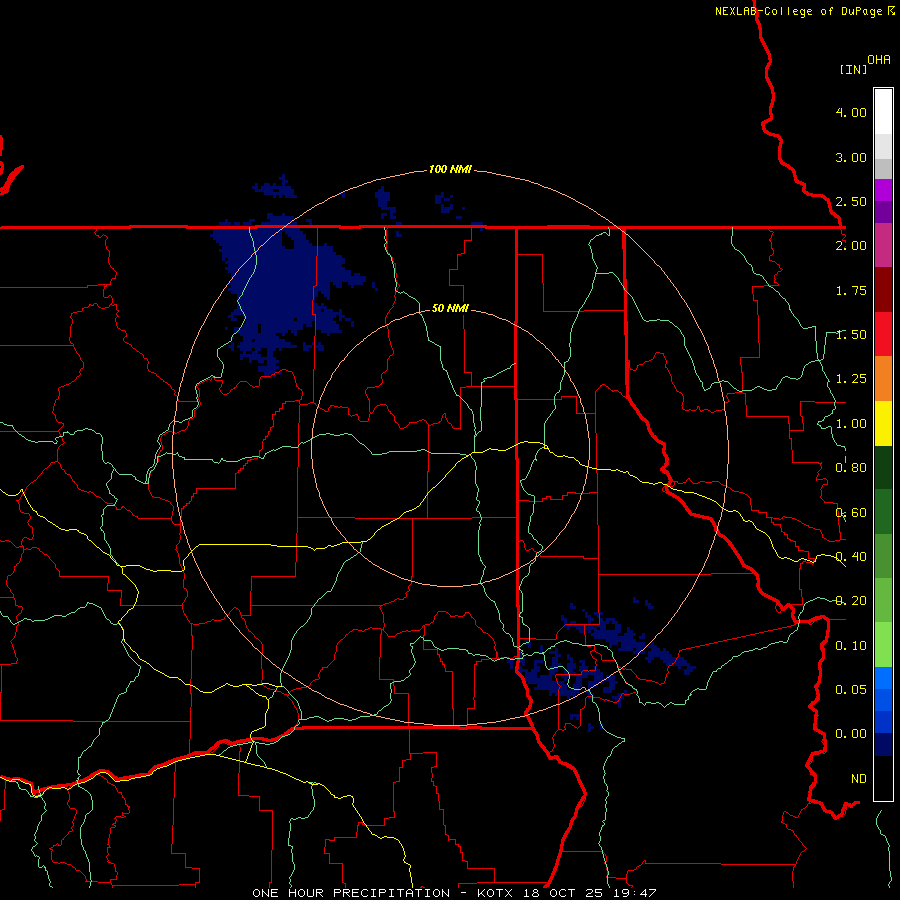Select the 1.75 legend value
900x900 pixels.
851,290
